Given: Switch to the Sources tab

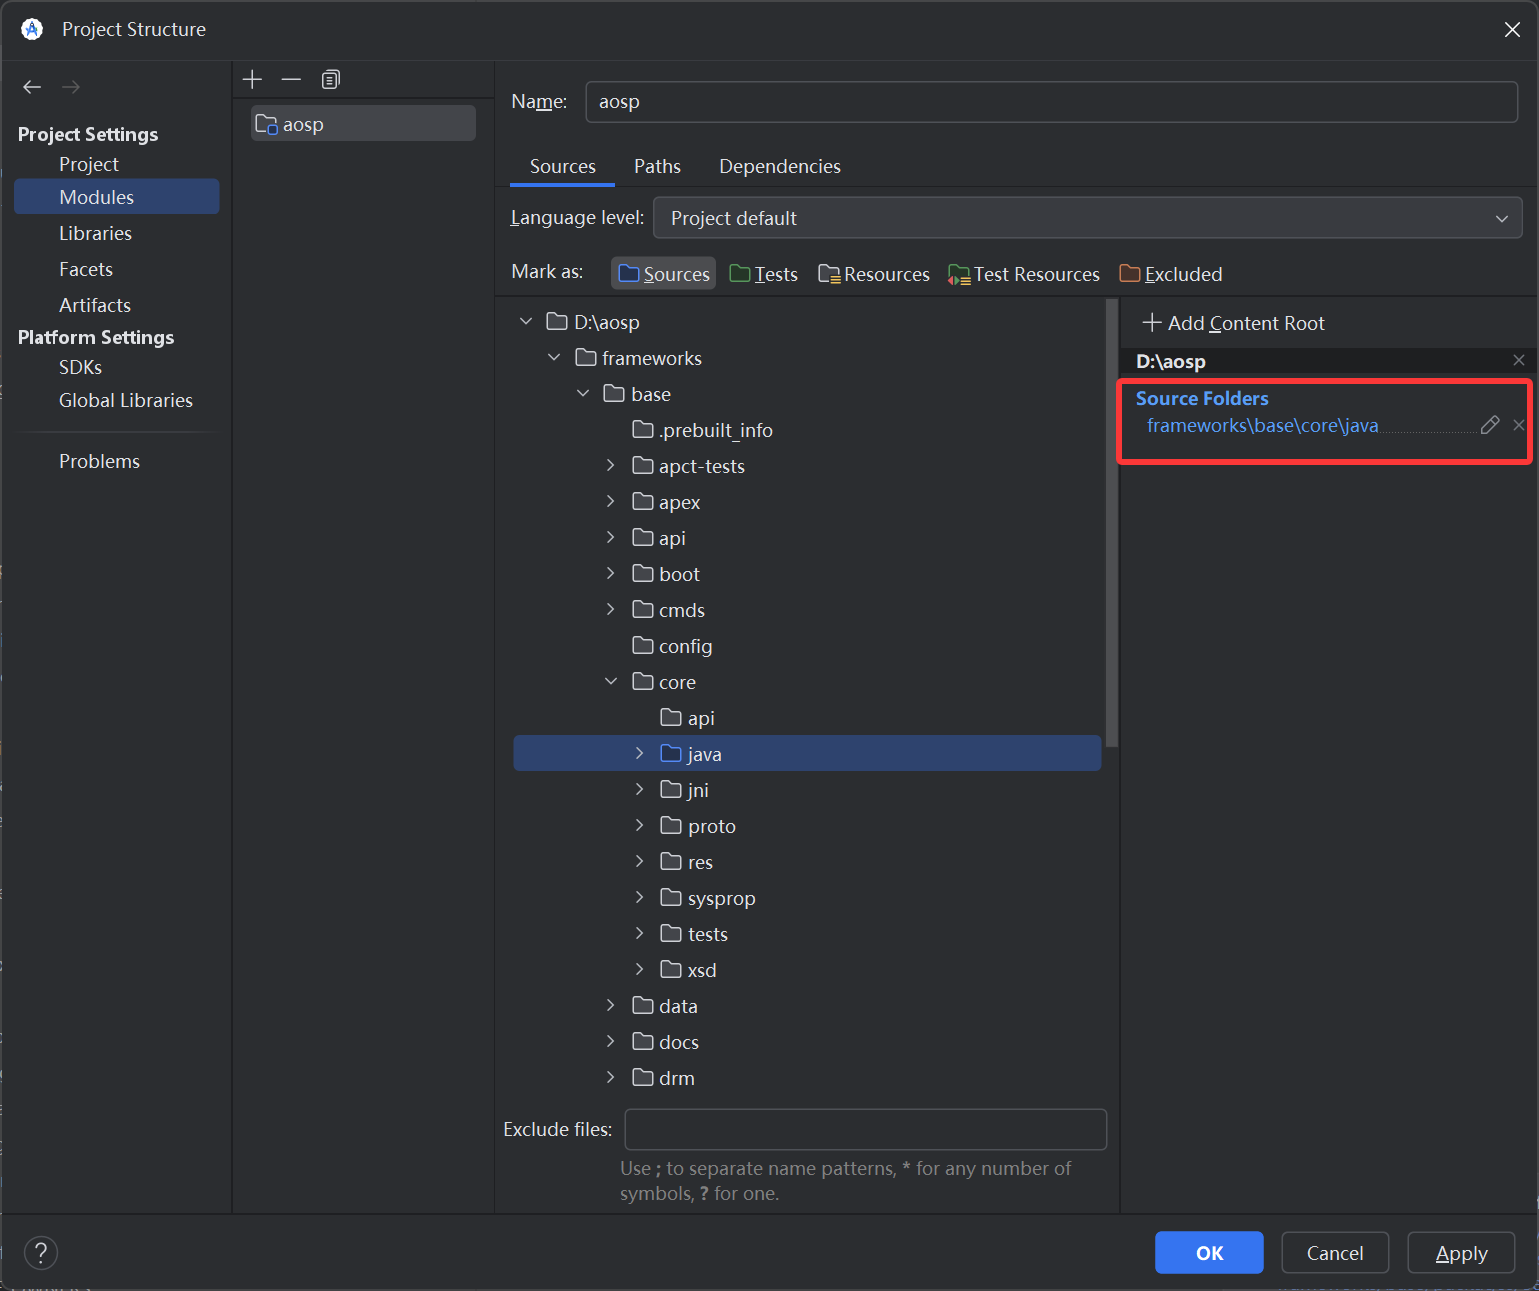Looking at the screenshot, I should pyautogui.click(x=562, y=166).
